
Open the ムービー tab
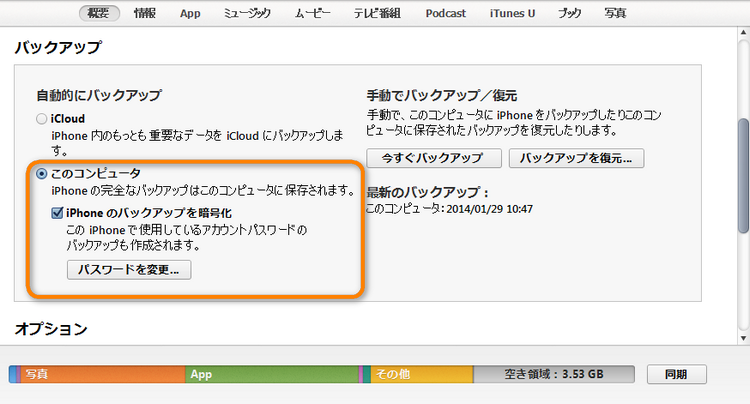coord(312,13)
